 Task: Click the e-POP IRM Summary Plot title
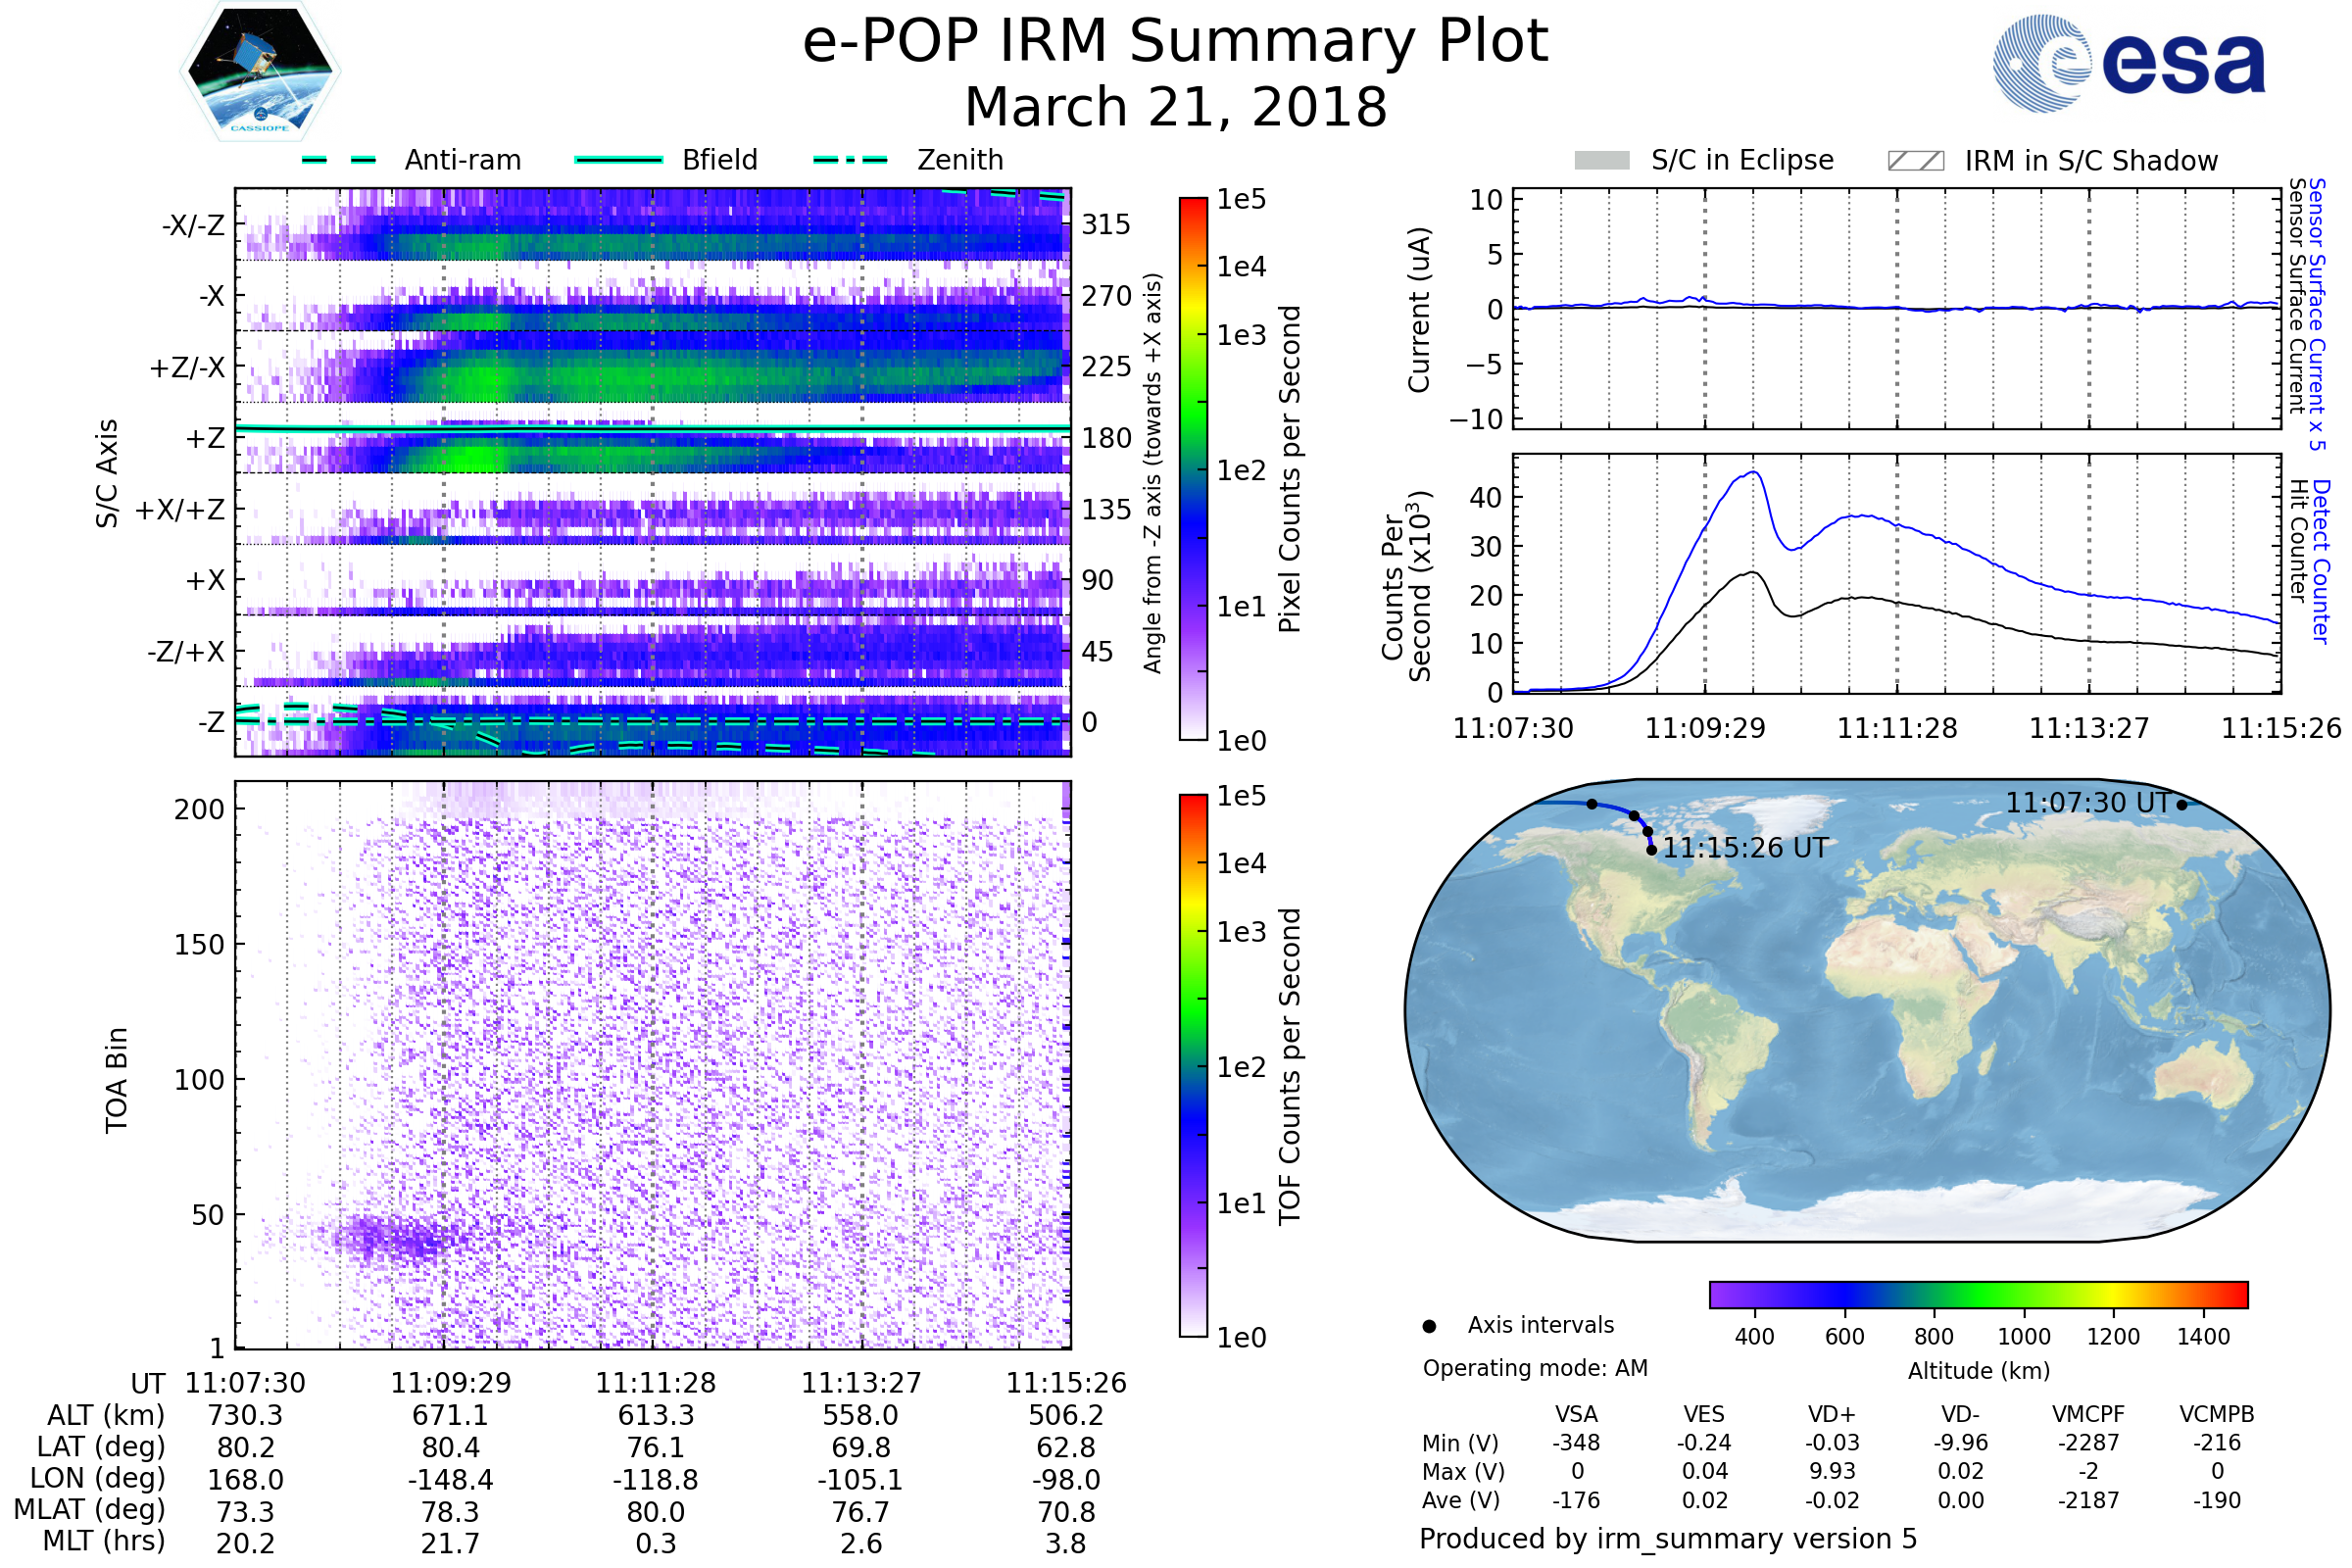tap(1175, 42)
